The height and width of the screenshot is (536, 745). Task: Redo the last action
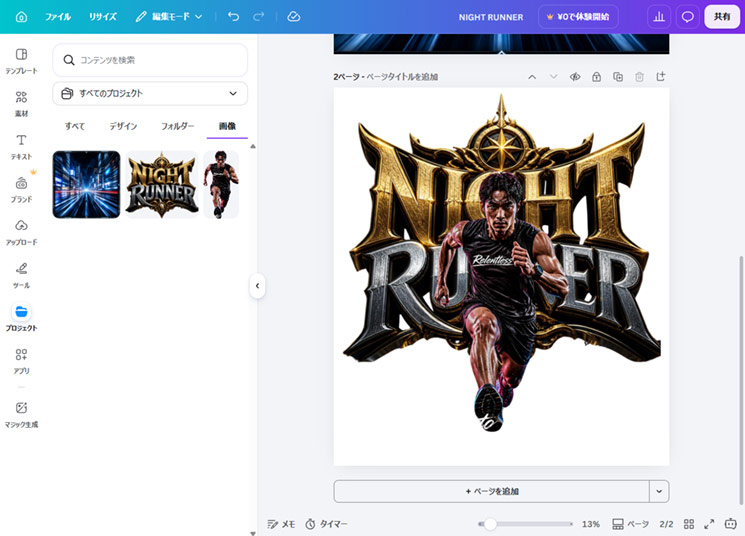coord(258,17)
